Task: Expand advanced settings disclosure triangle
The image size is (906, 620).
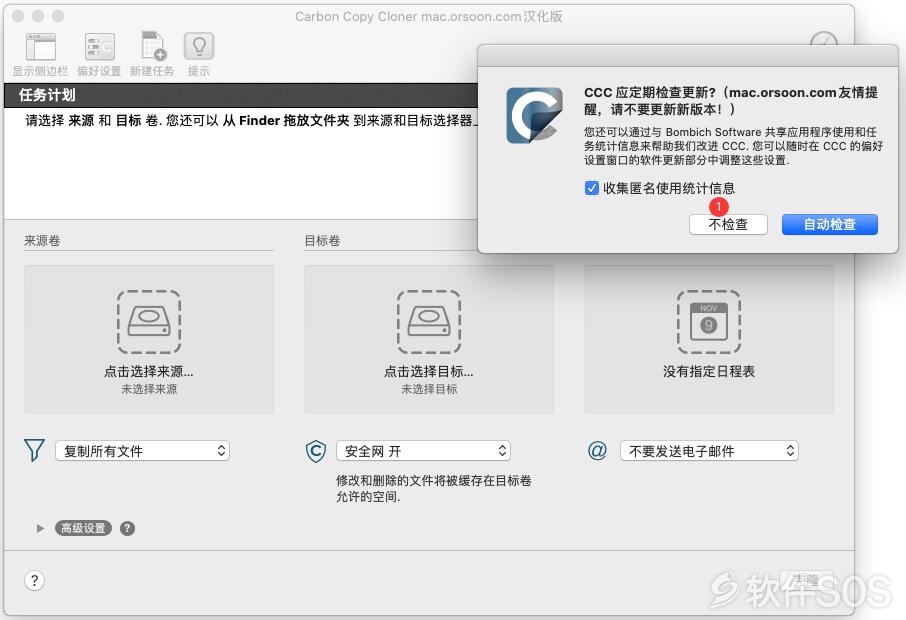Action: pyautogui.click(x=40, y=528)
